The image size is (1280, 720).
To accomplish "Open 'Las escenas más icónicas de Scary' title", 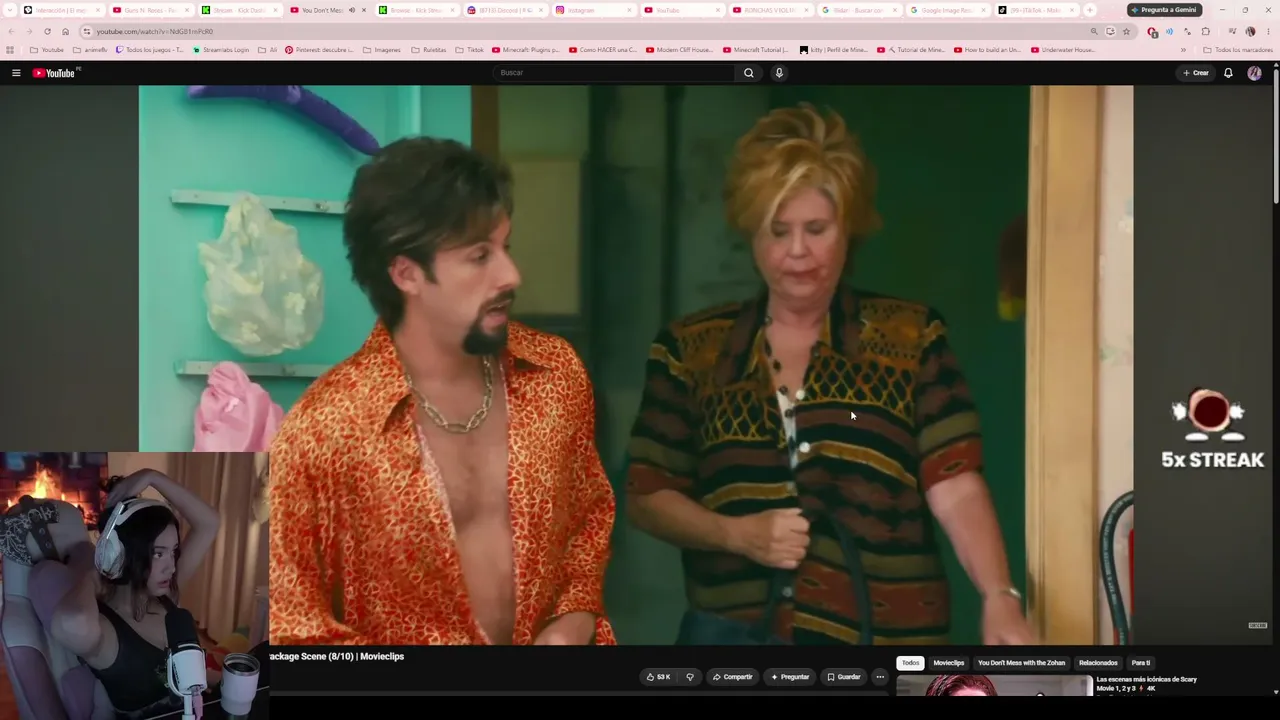I will click(x=1146, y=684).
